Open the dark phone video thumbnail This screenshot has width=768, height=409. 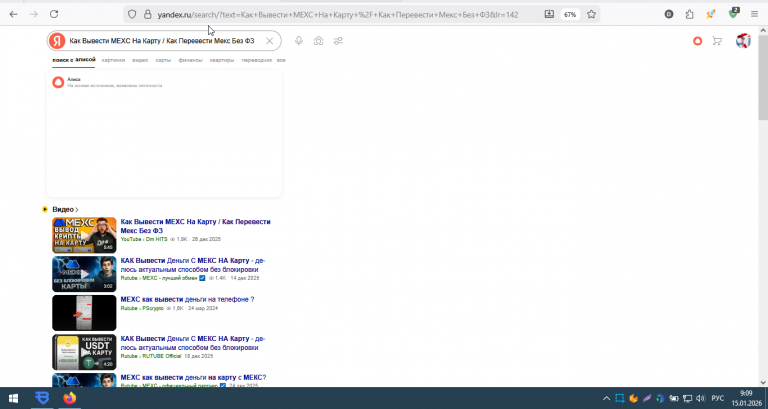point(84,313)
